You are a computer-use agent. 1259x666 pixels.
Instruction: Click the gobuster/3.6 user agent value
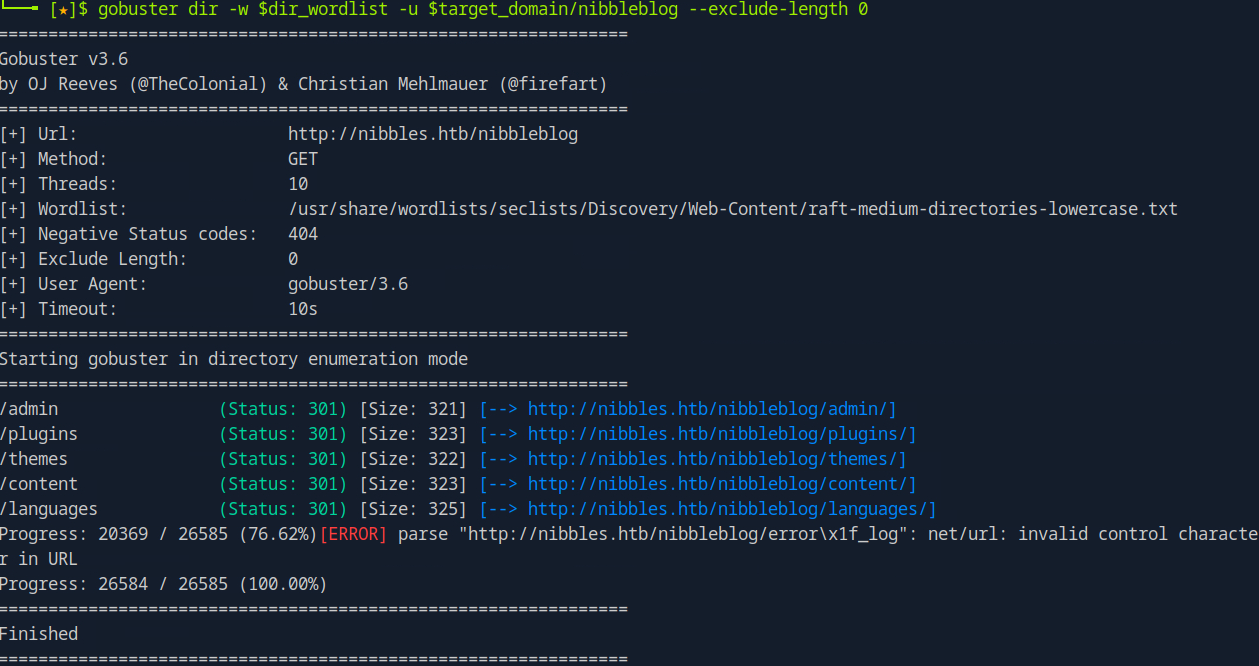[347, 284]
